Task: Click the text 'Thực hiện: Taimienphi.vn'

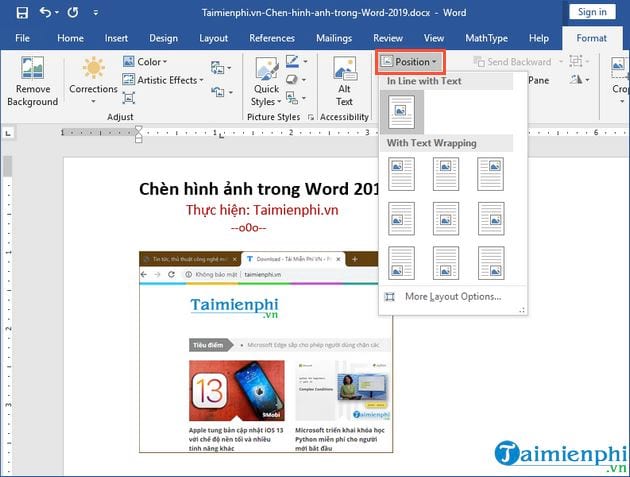Action: point(262,210)
